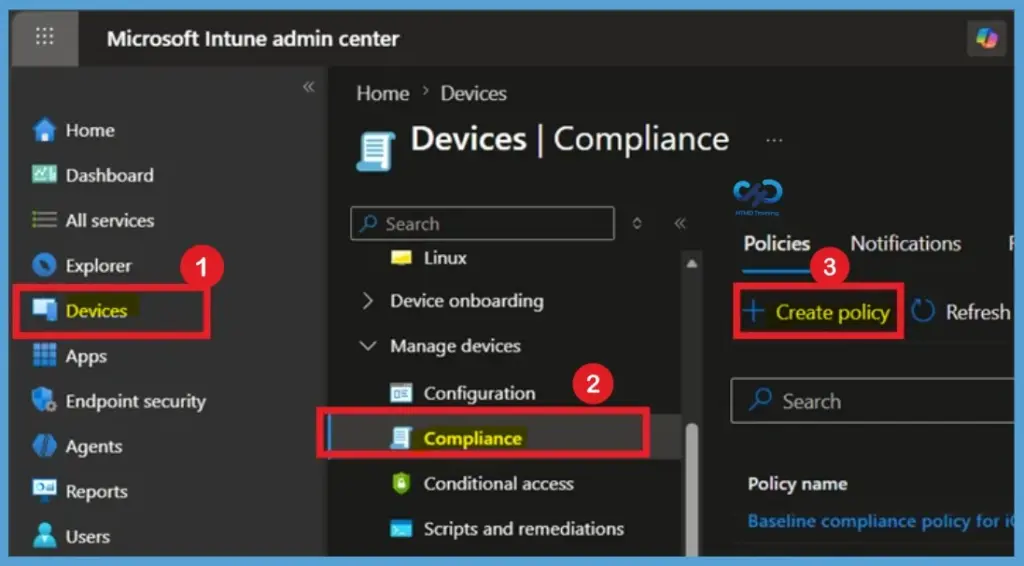
Task: Click the Apps grid icon
Action: coord(44,356)
